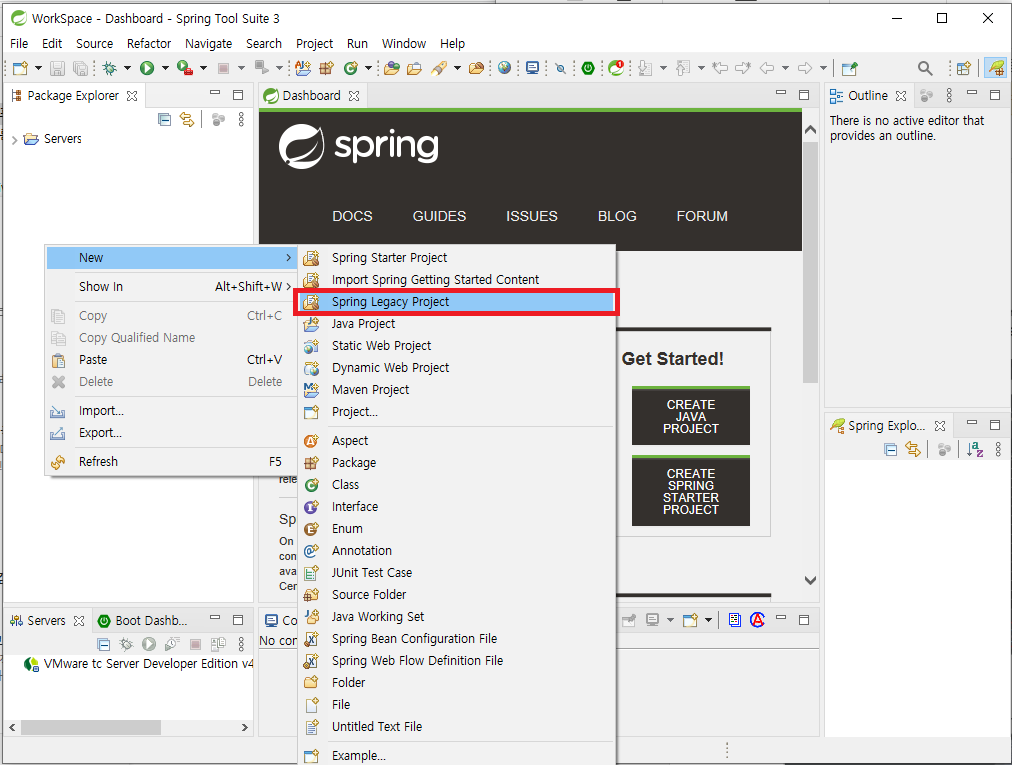Viewport: 1012px width, 765px height.
Task: Click the start-server play icon in Servers panel
Action: tap(149, 644)
